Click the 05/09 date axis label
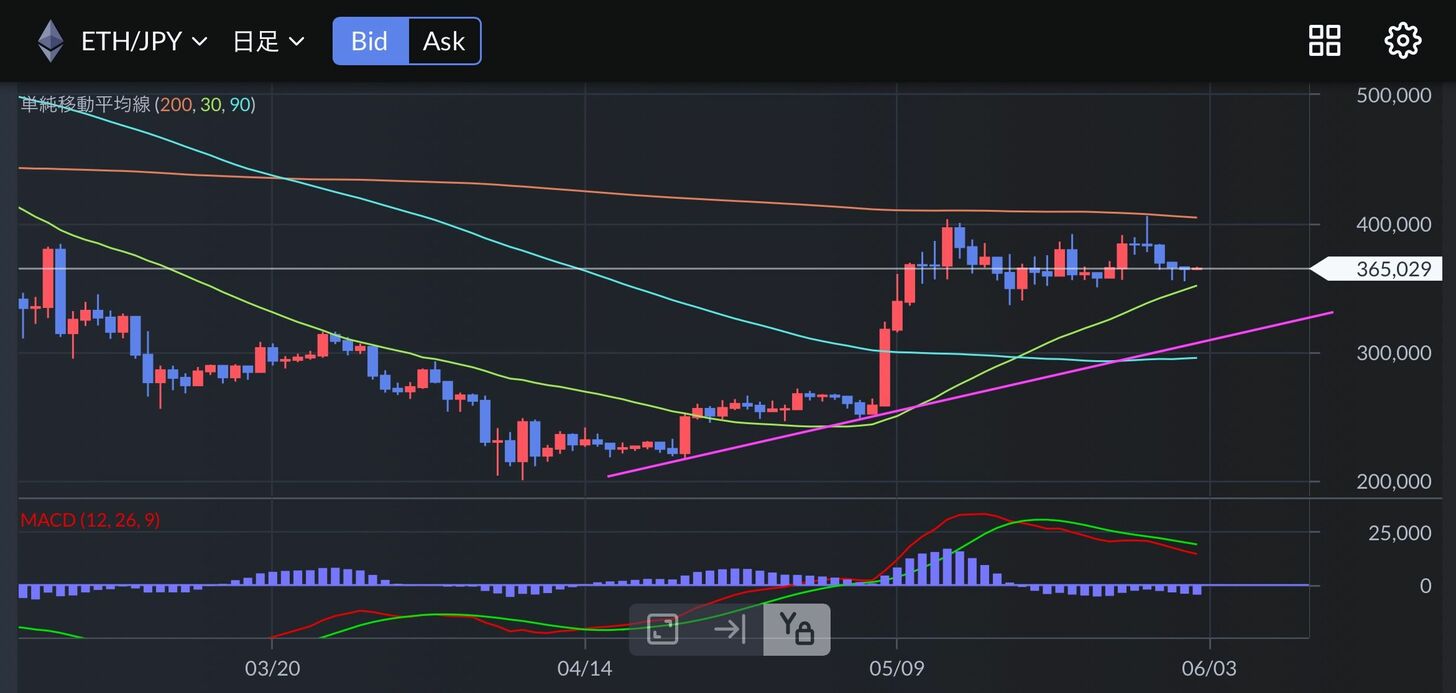1456x693 pixels. click(x=897, y=666)
